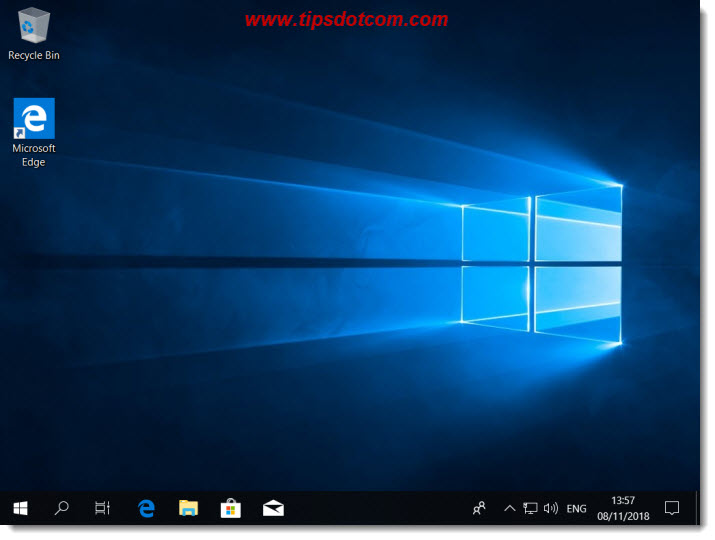This screenshot has width=715, height=540.
Task: Click the ENG input language indicator
Action: [x=576, y=508]
